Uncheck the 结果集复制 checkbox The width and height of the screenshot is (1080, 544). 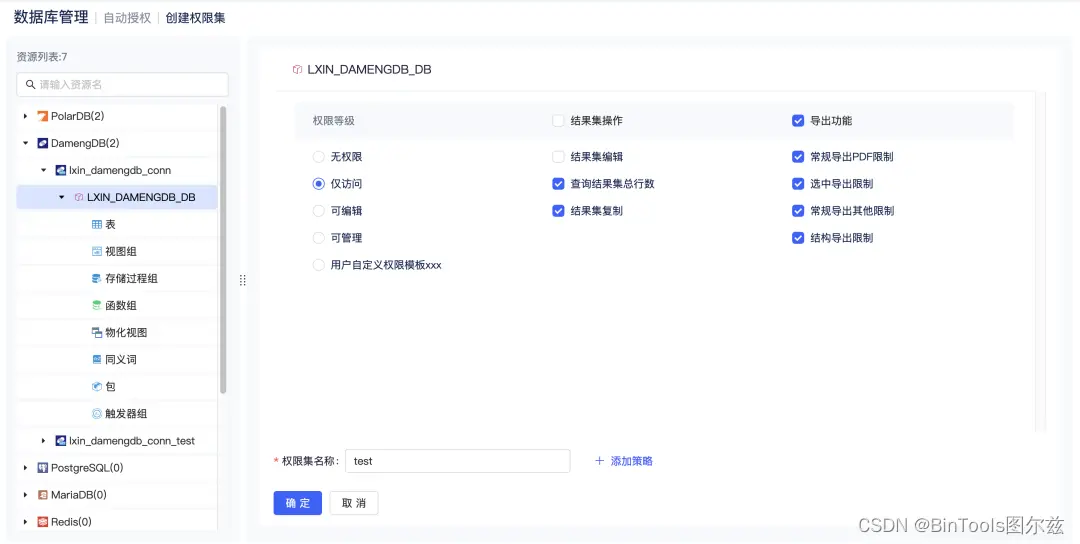click(x=559, y=211)
